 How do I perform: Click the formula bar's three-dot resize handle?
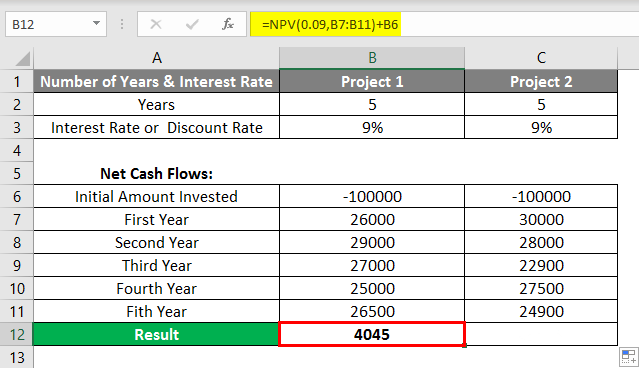pos(122,24)
